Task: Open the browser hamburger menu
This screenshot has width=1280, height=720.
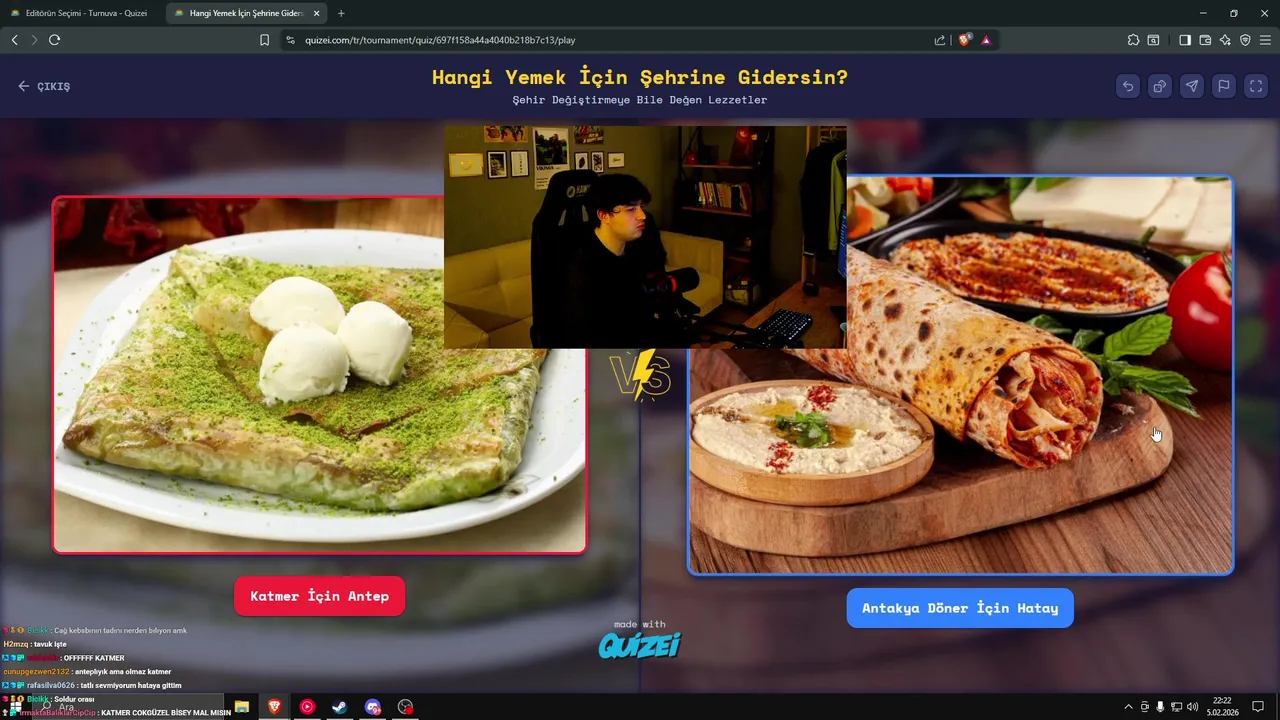Action: click(1265, 40)
